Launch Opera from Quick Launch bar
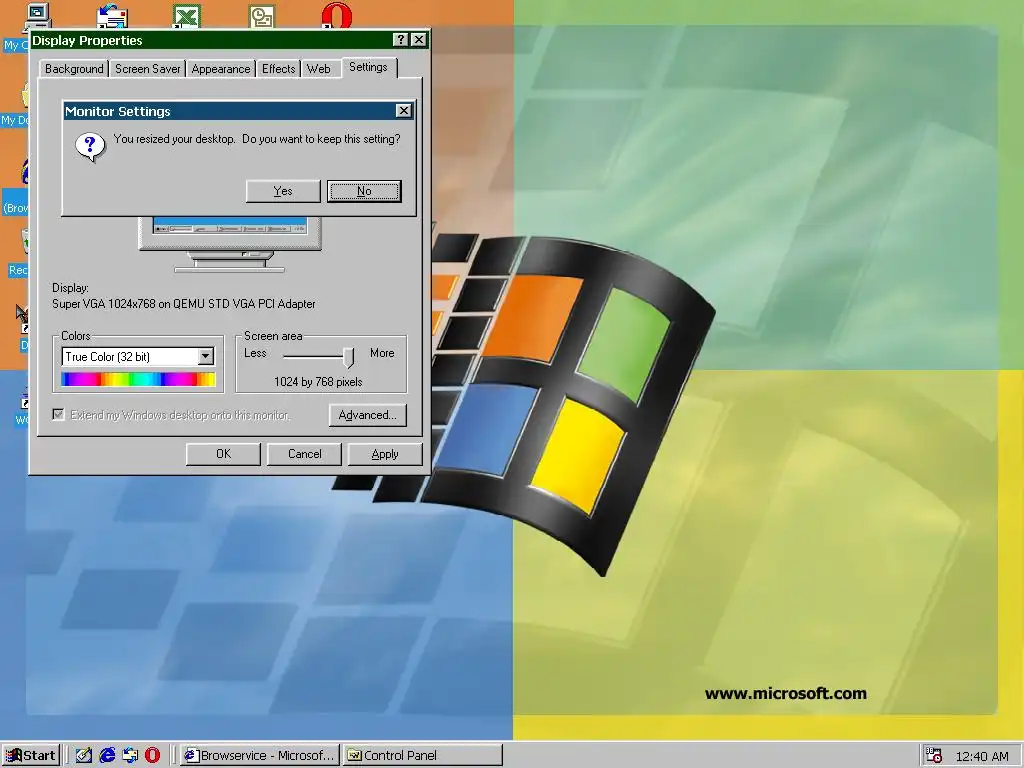1024x768 pixels. click(x=152, y=755)
